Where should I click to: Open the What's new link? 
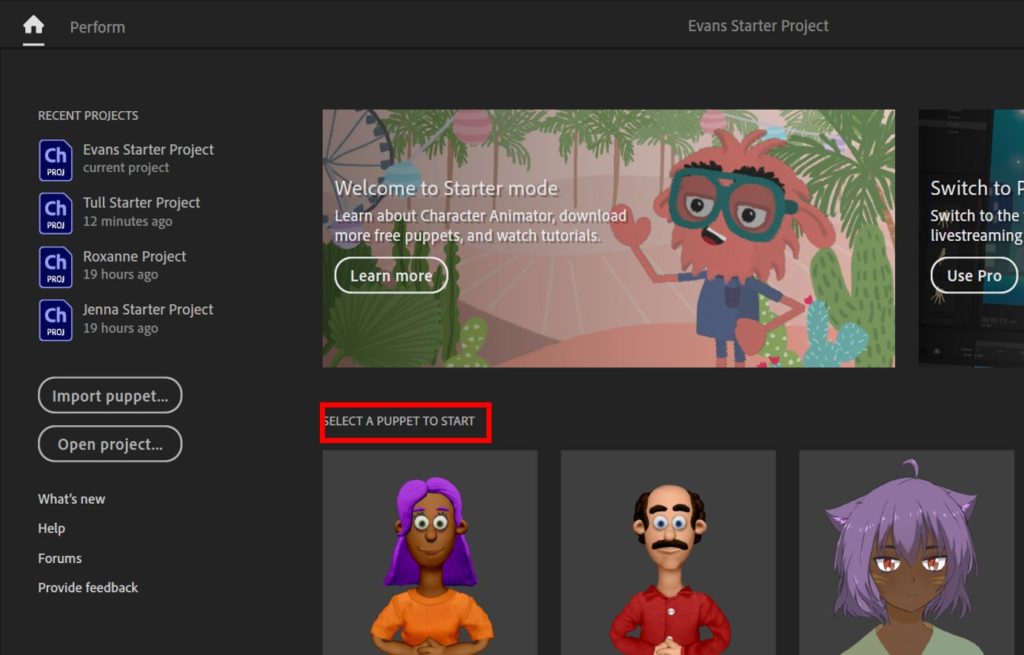tap(71, 498)
